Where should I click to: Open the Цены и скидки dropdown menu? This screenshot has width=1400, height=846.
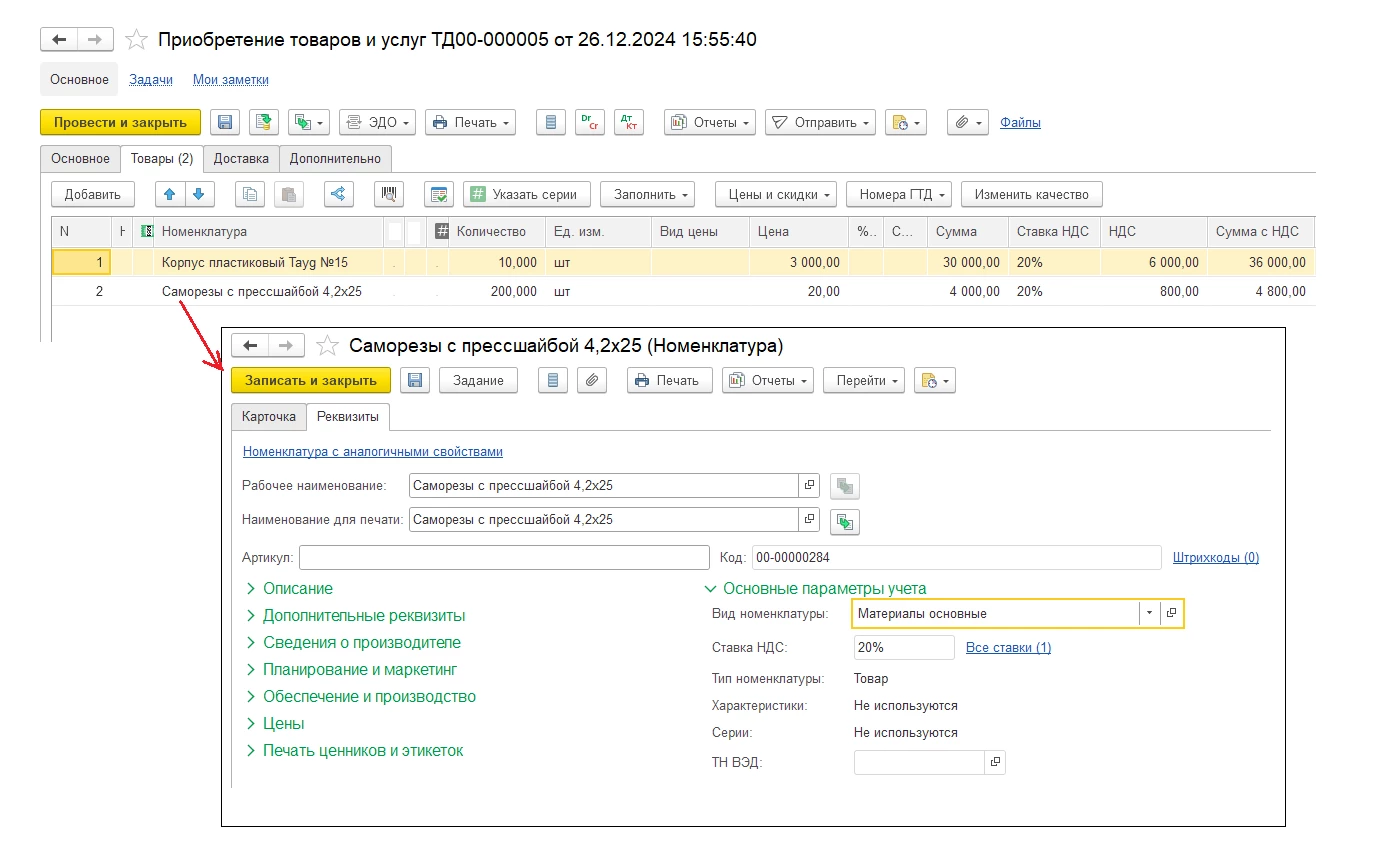pos(776,194)
